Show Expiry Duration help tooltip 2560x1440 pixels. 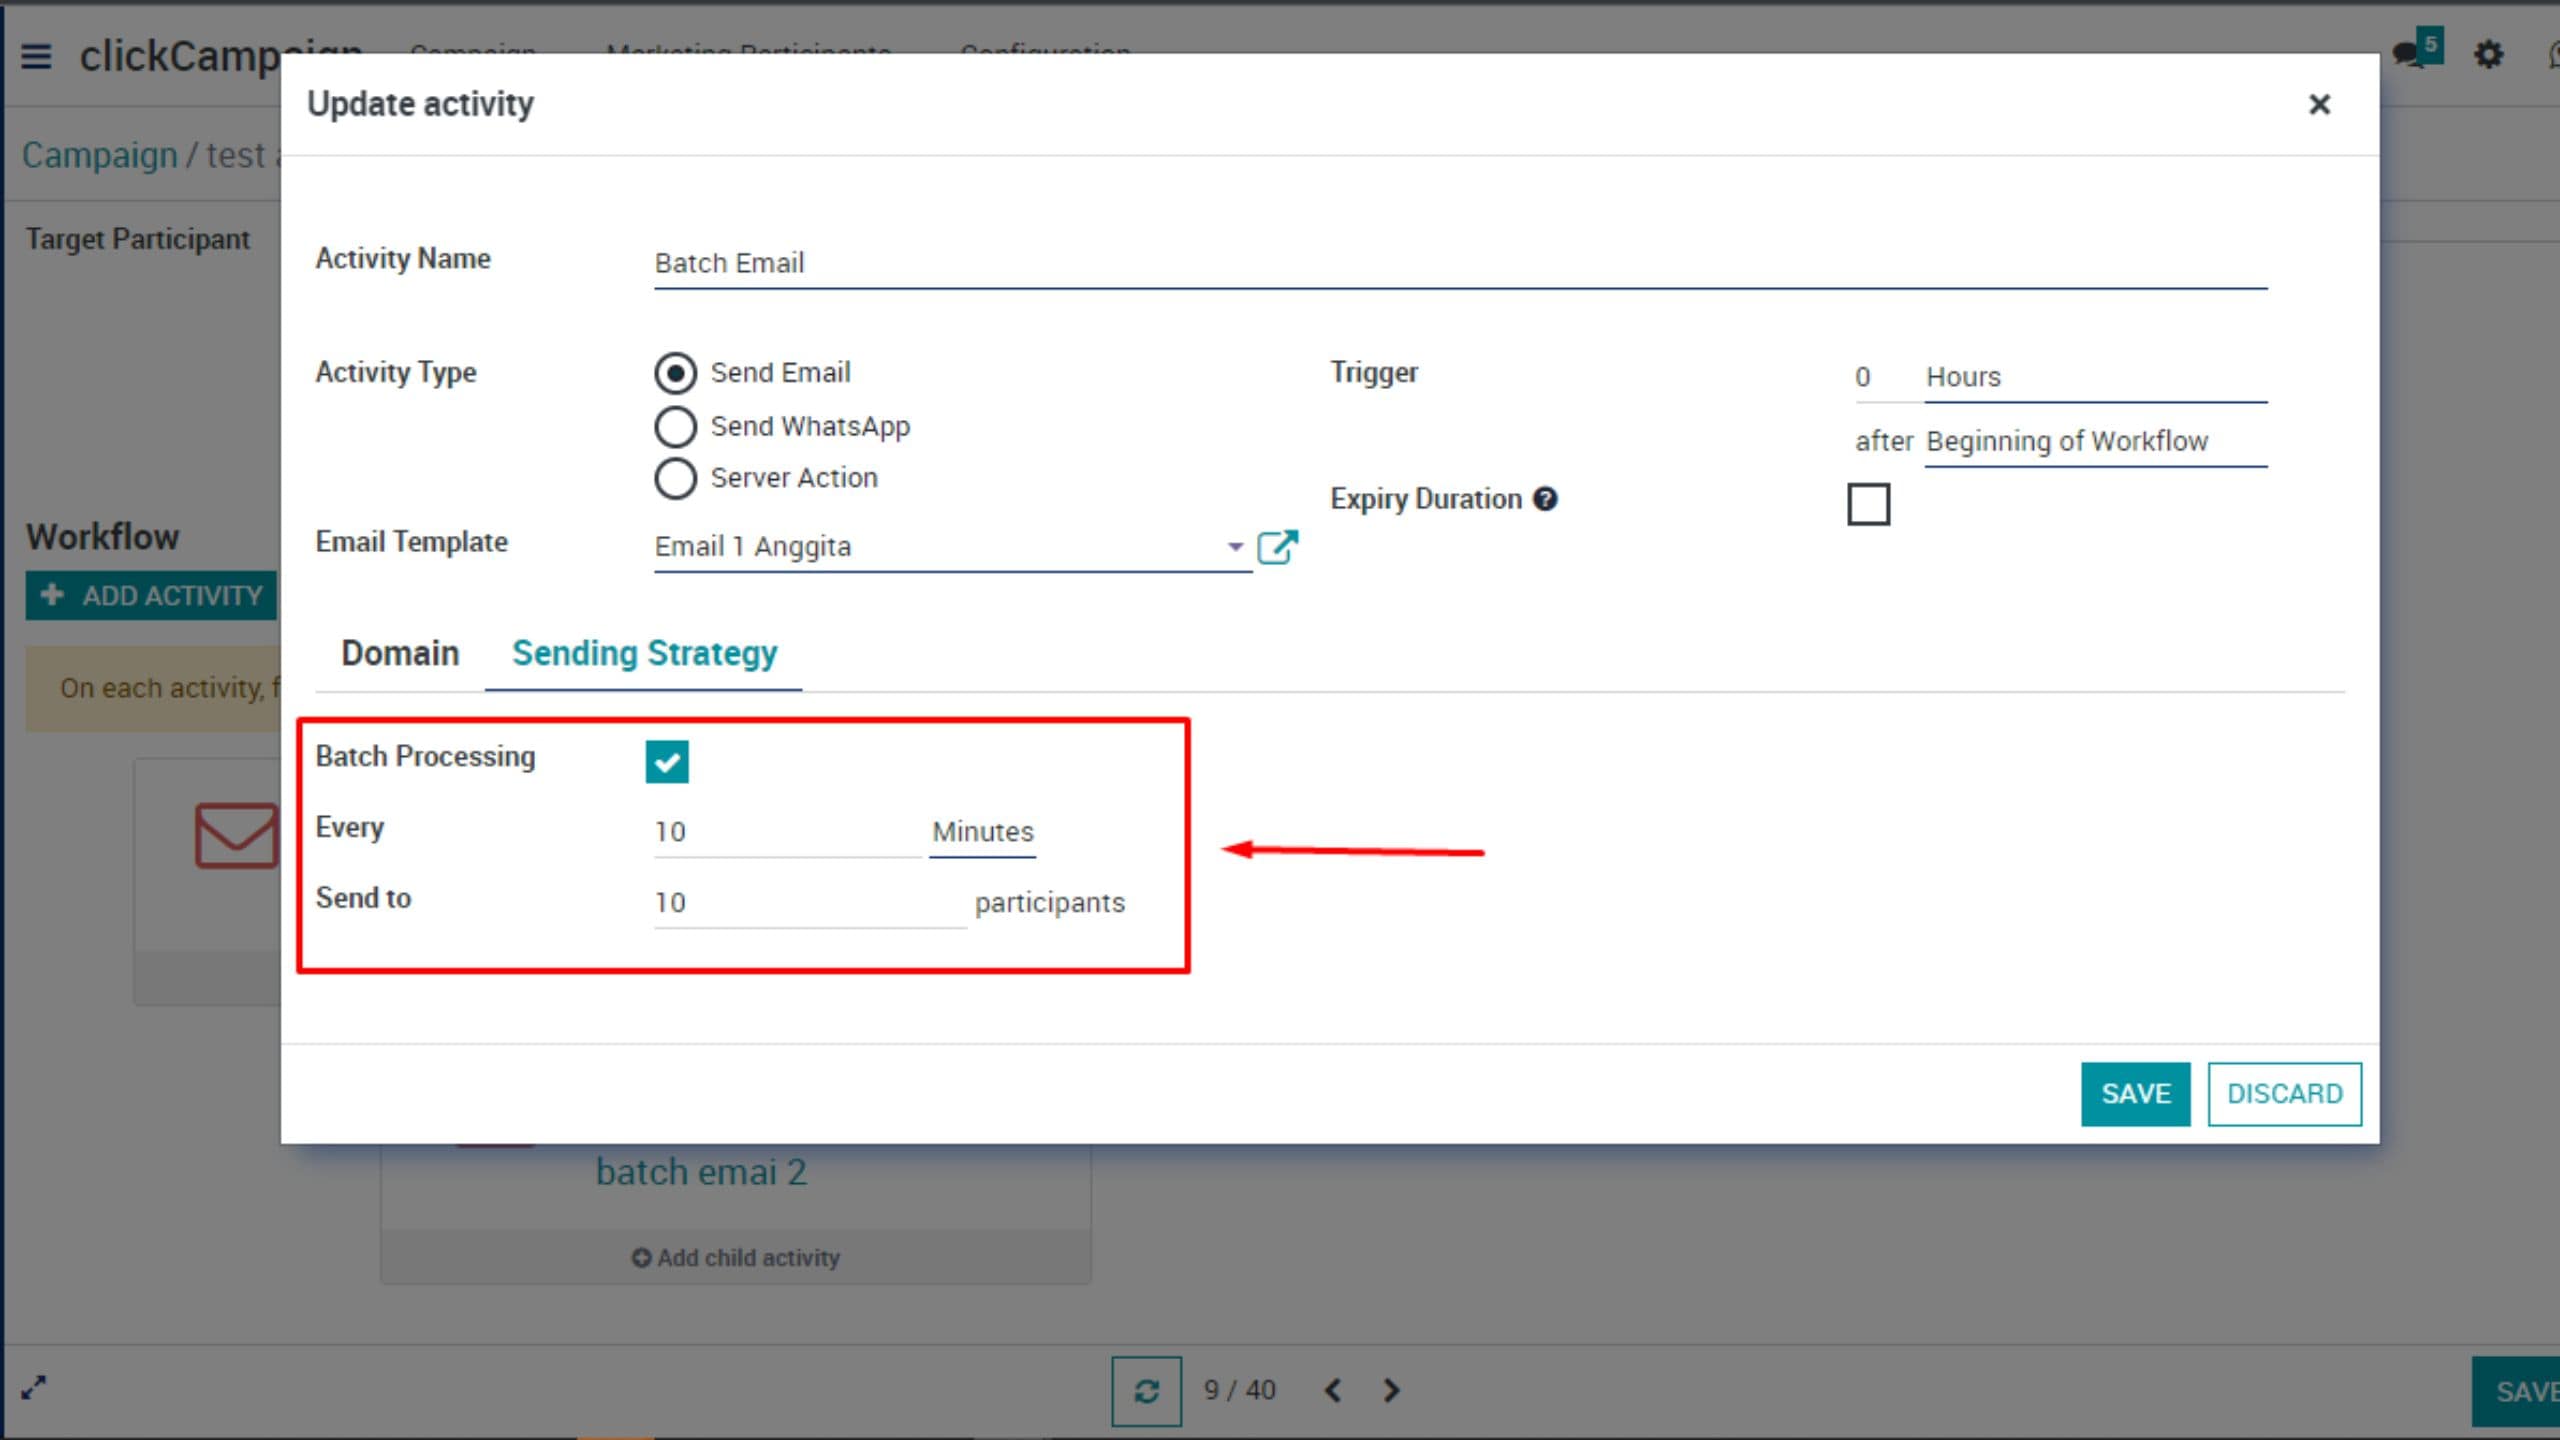tap(1545, 498)
